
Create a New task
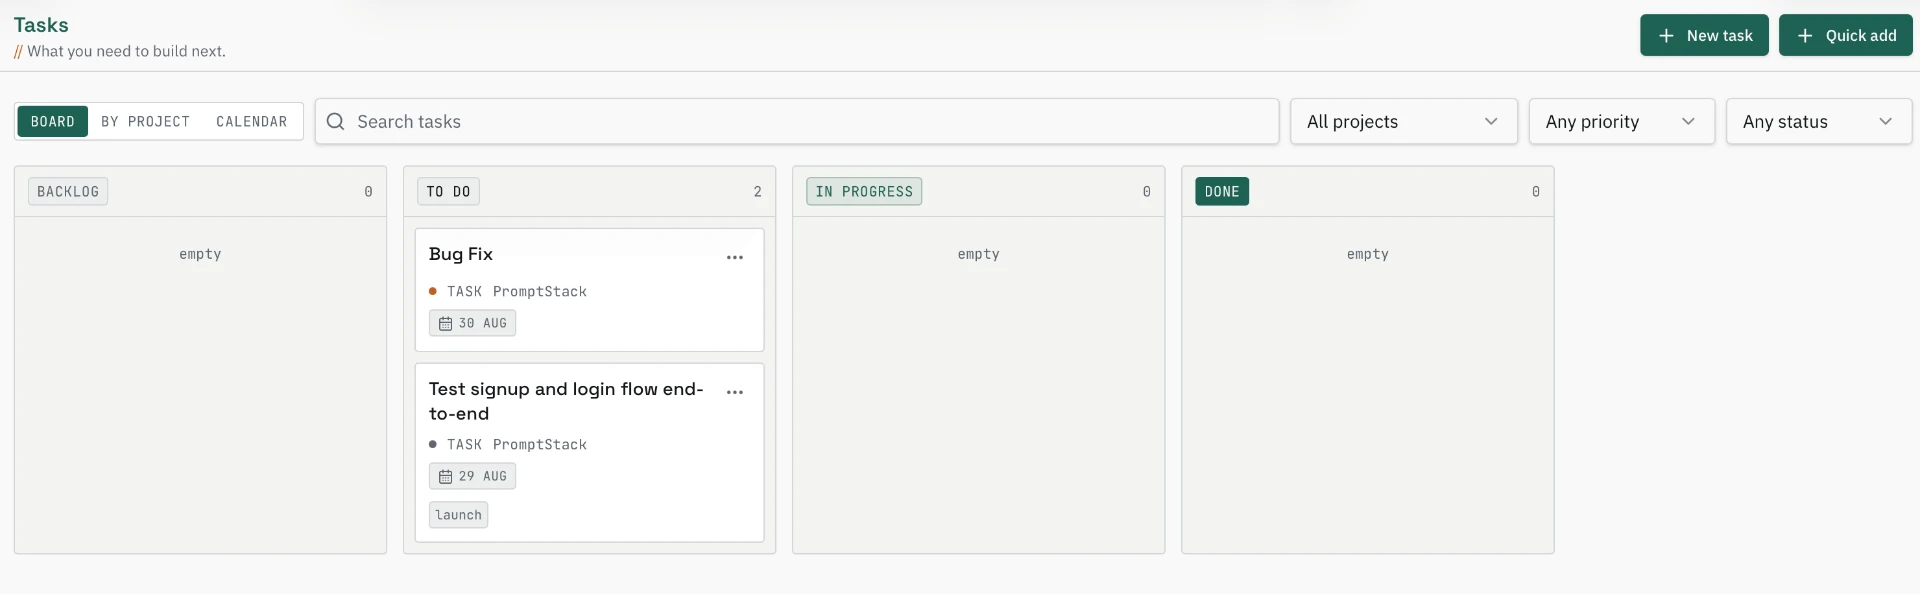tap(1704, 35)
